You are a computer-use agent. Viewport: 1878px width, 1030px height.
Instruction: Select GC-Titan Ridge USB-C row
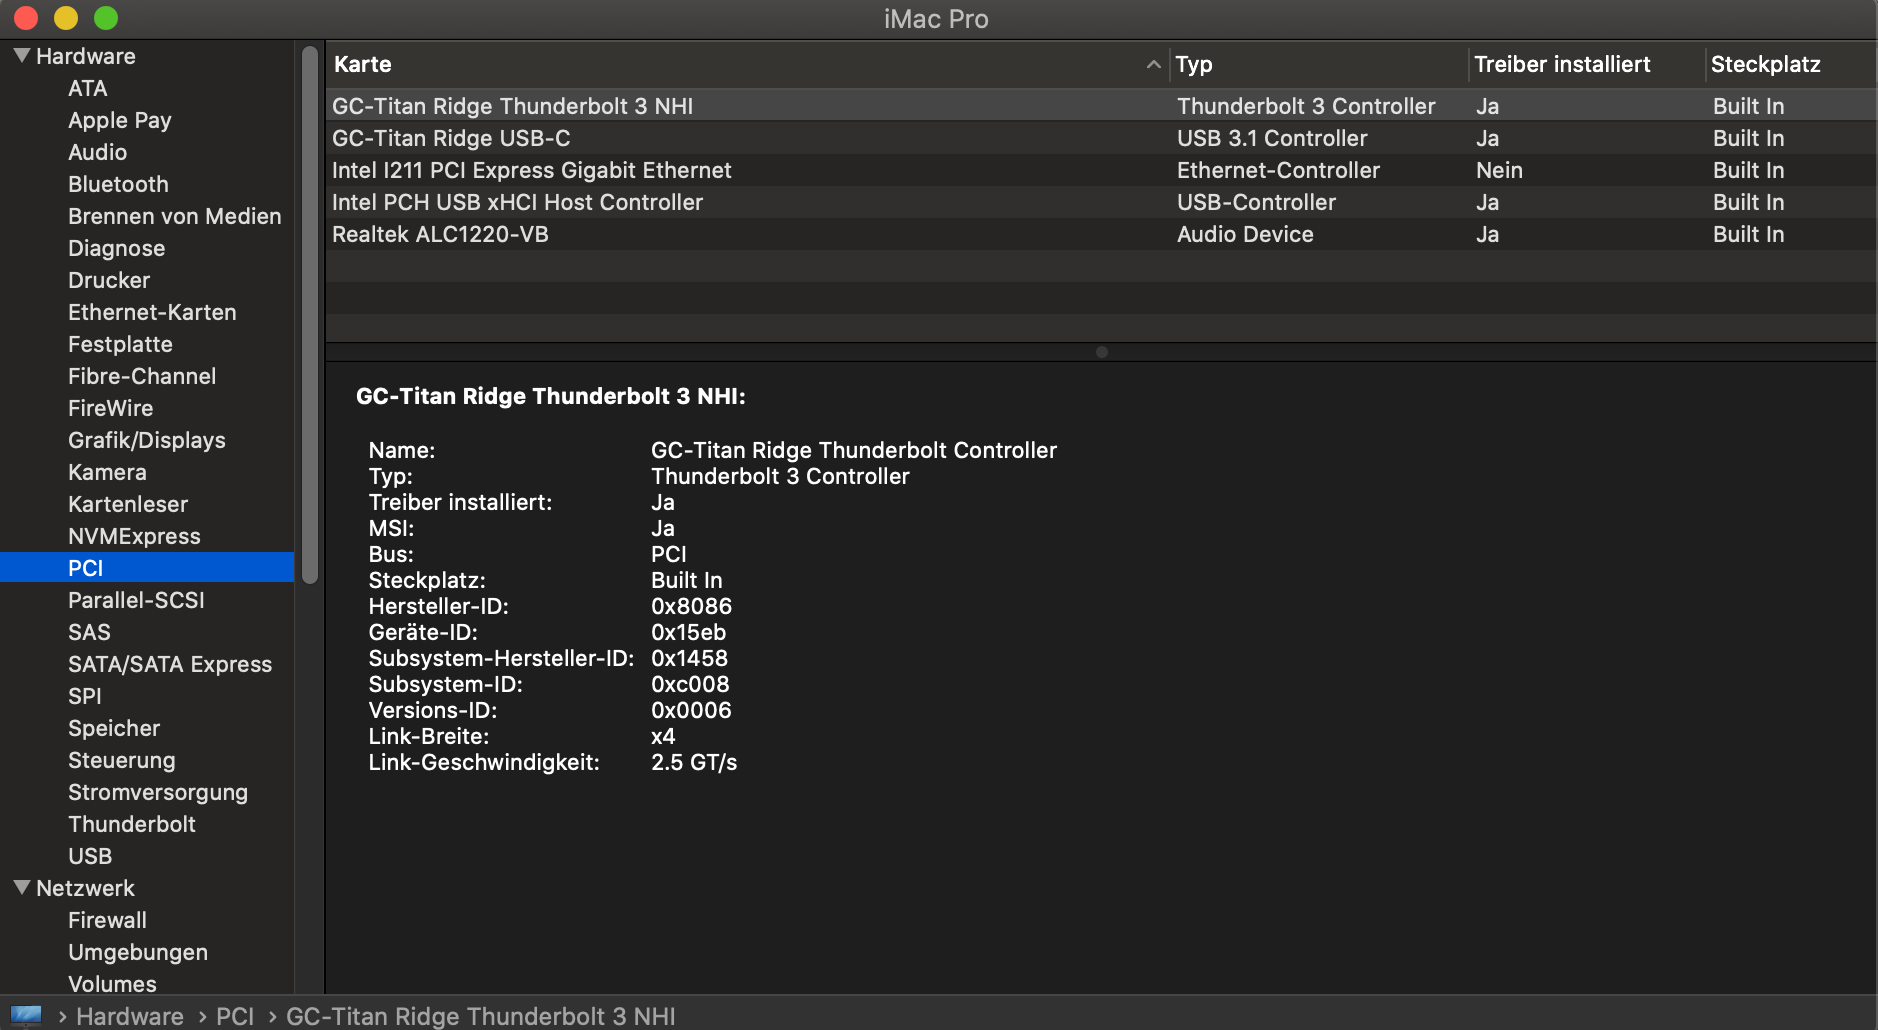click(x=1100, y=138)
